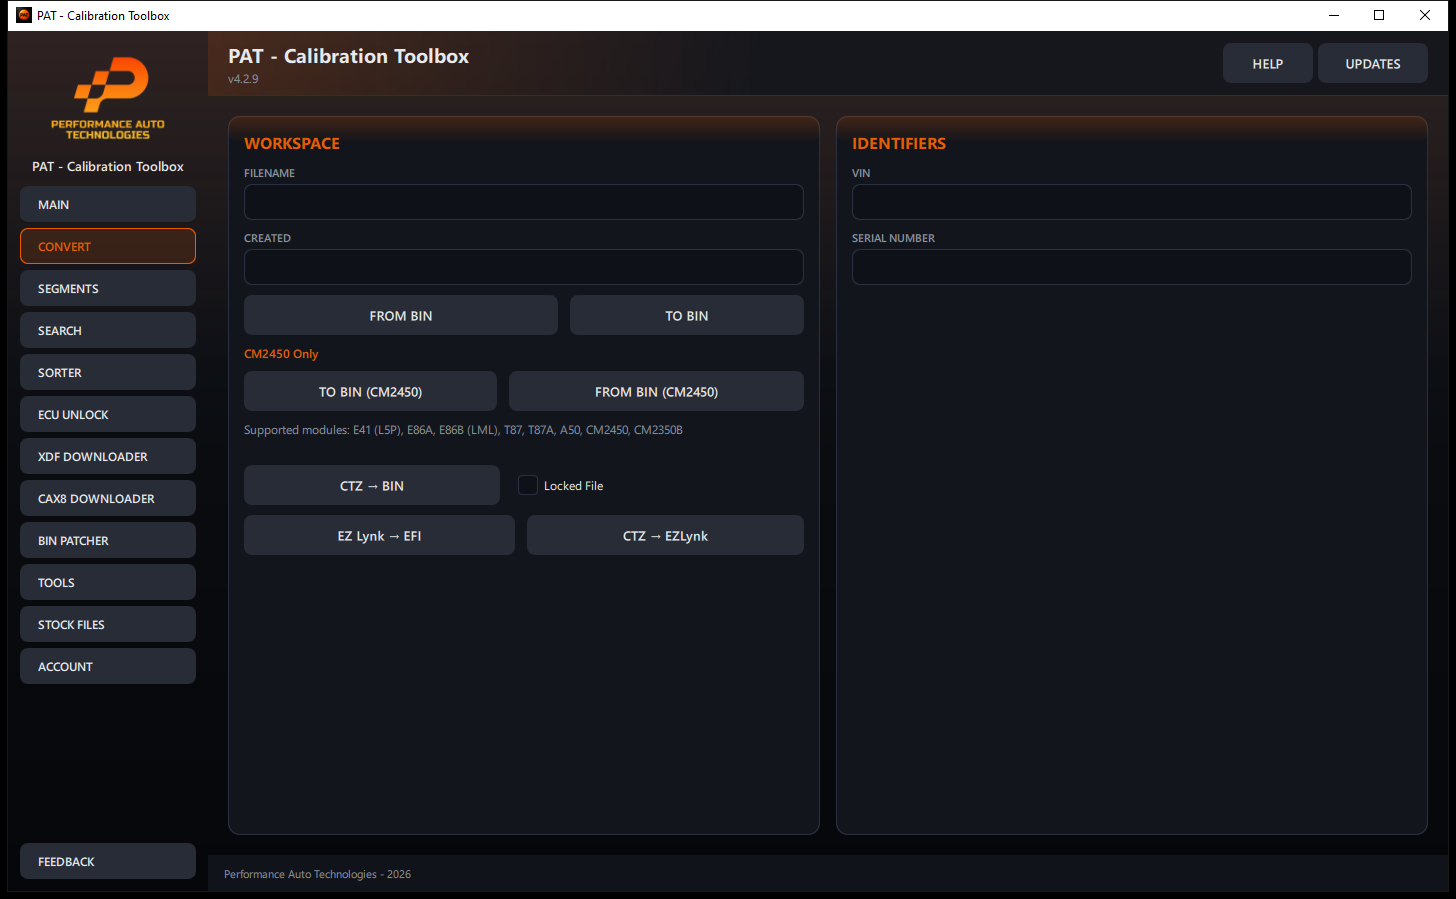Click the IDENTIFIERS panel heading

coord(899,143)
